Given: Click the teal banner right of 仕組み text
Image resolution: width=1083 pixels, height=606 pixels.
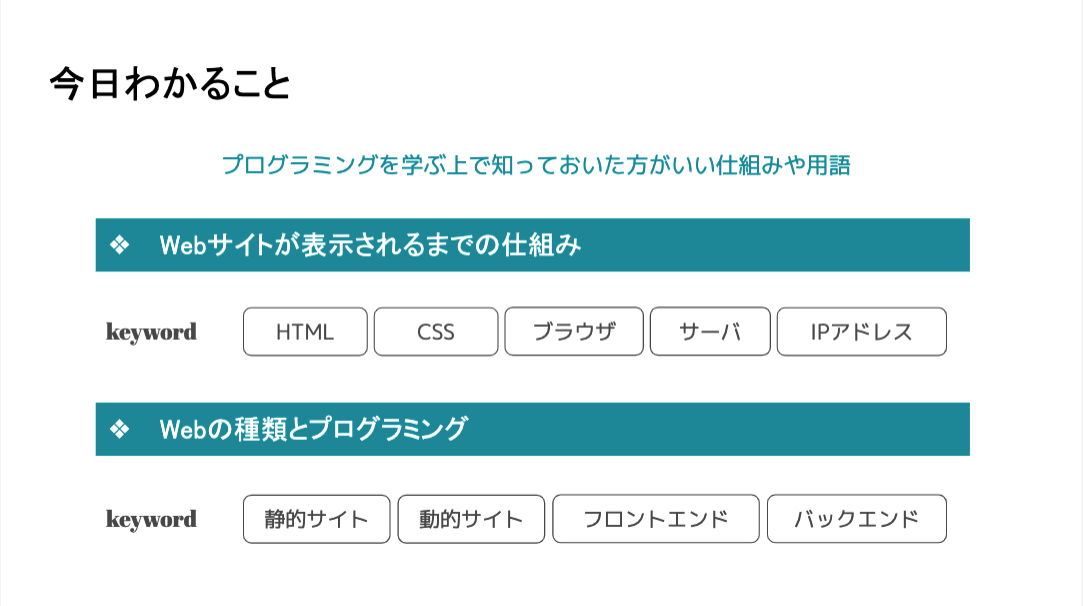Looking at the screenshot, I should click(775, 245).
